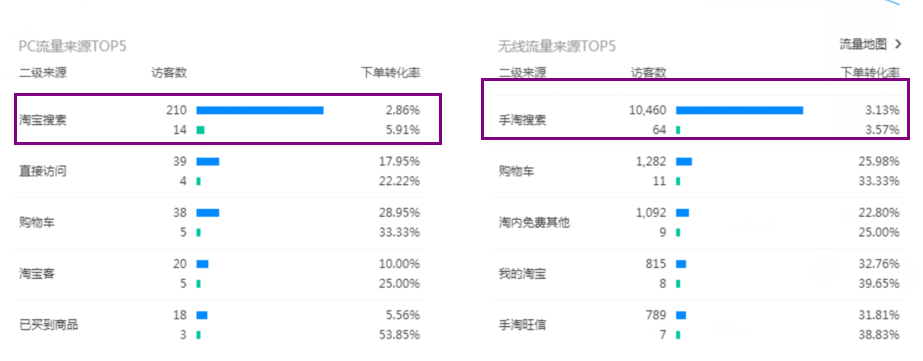This screenshot has height=361, width=923.
Task: Open the 直接访问 source in PC list
Action: click(43, 171)
